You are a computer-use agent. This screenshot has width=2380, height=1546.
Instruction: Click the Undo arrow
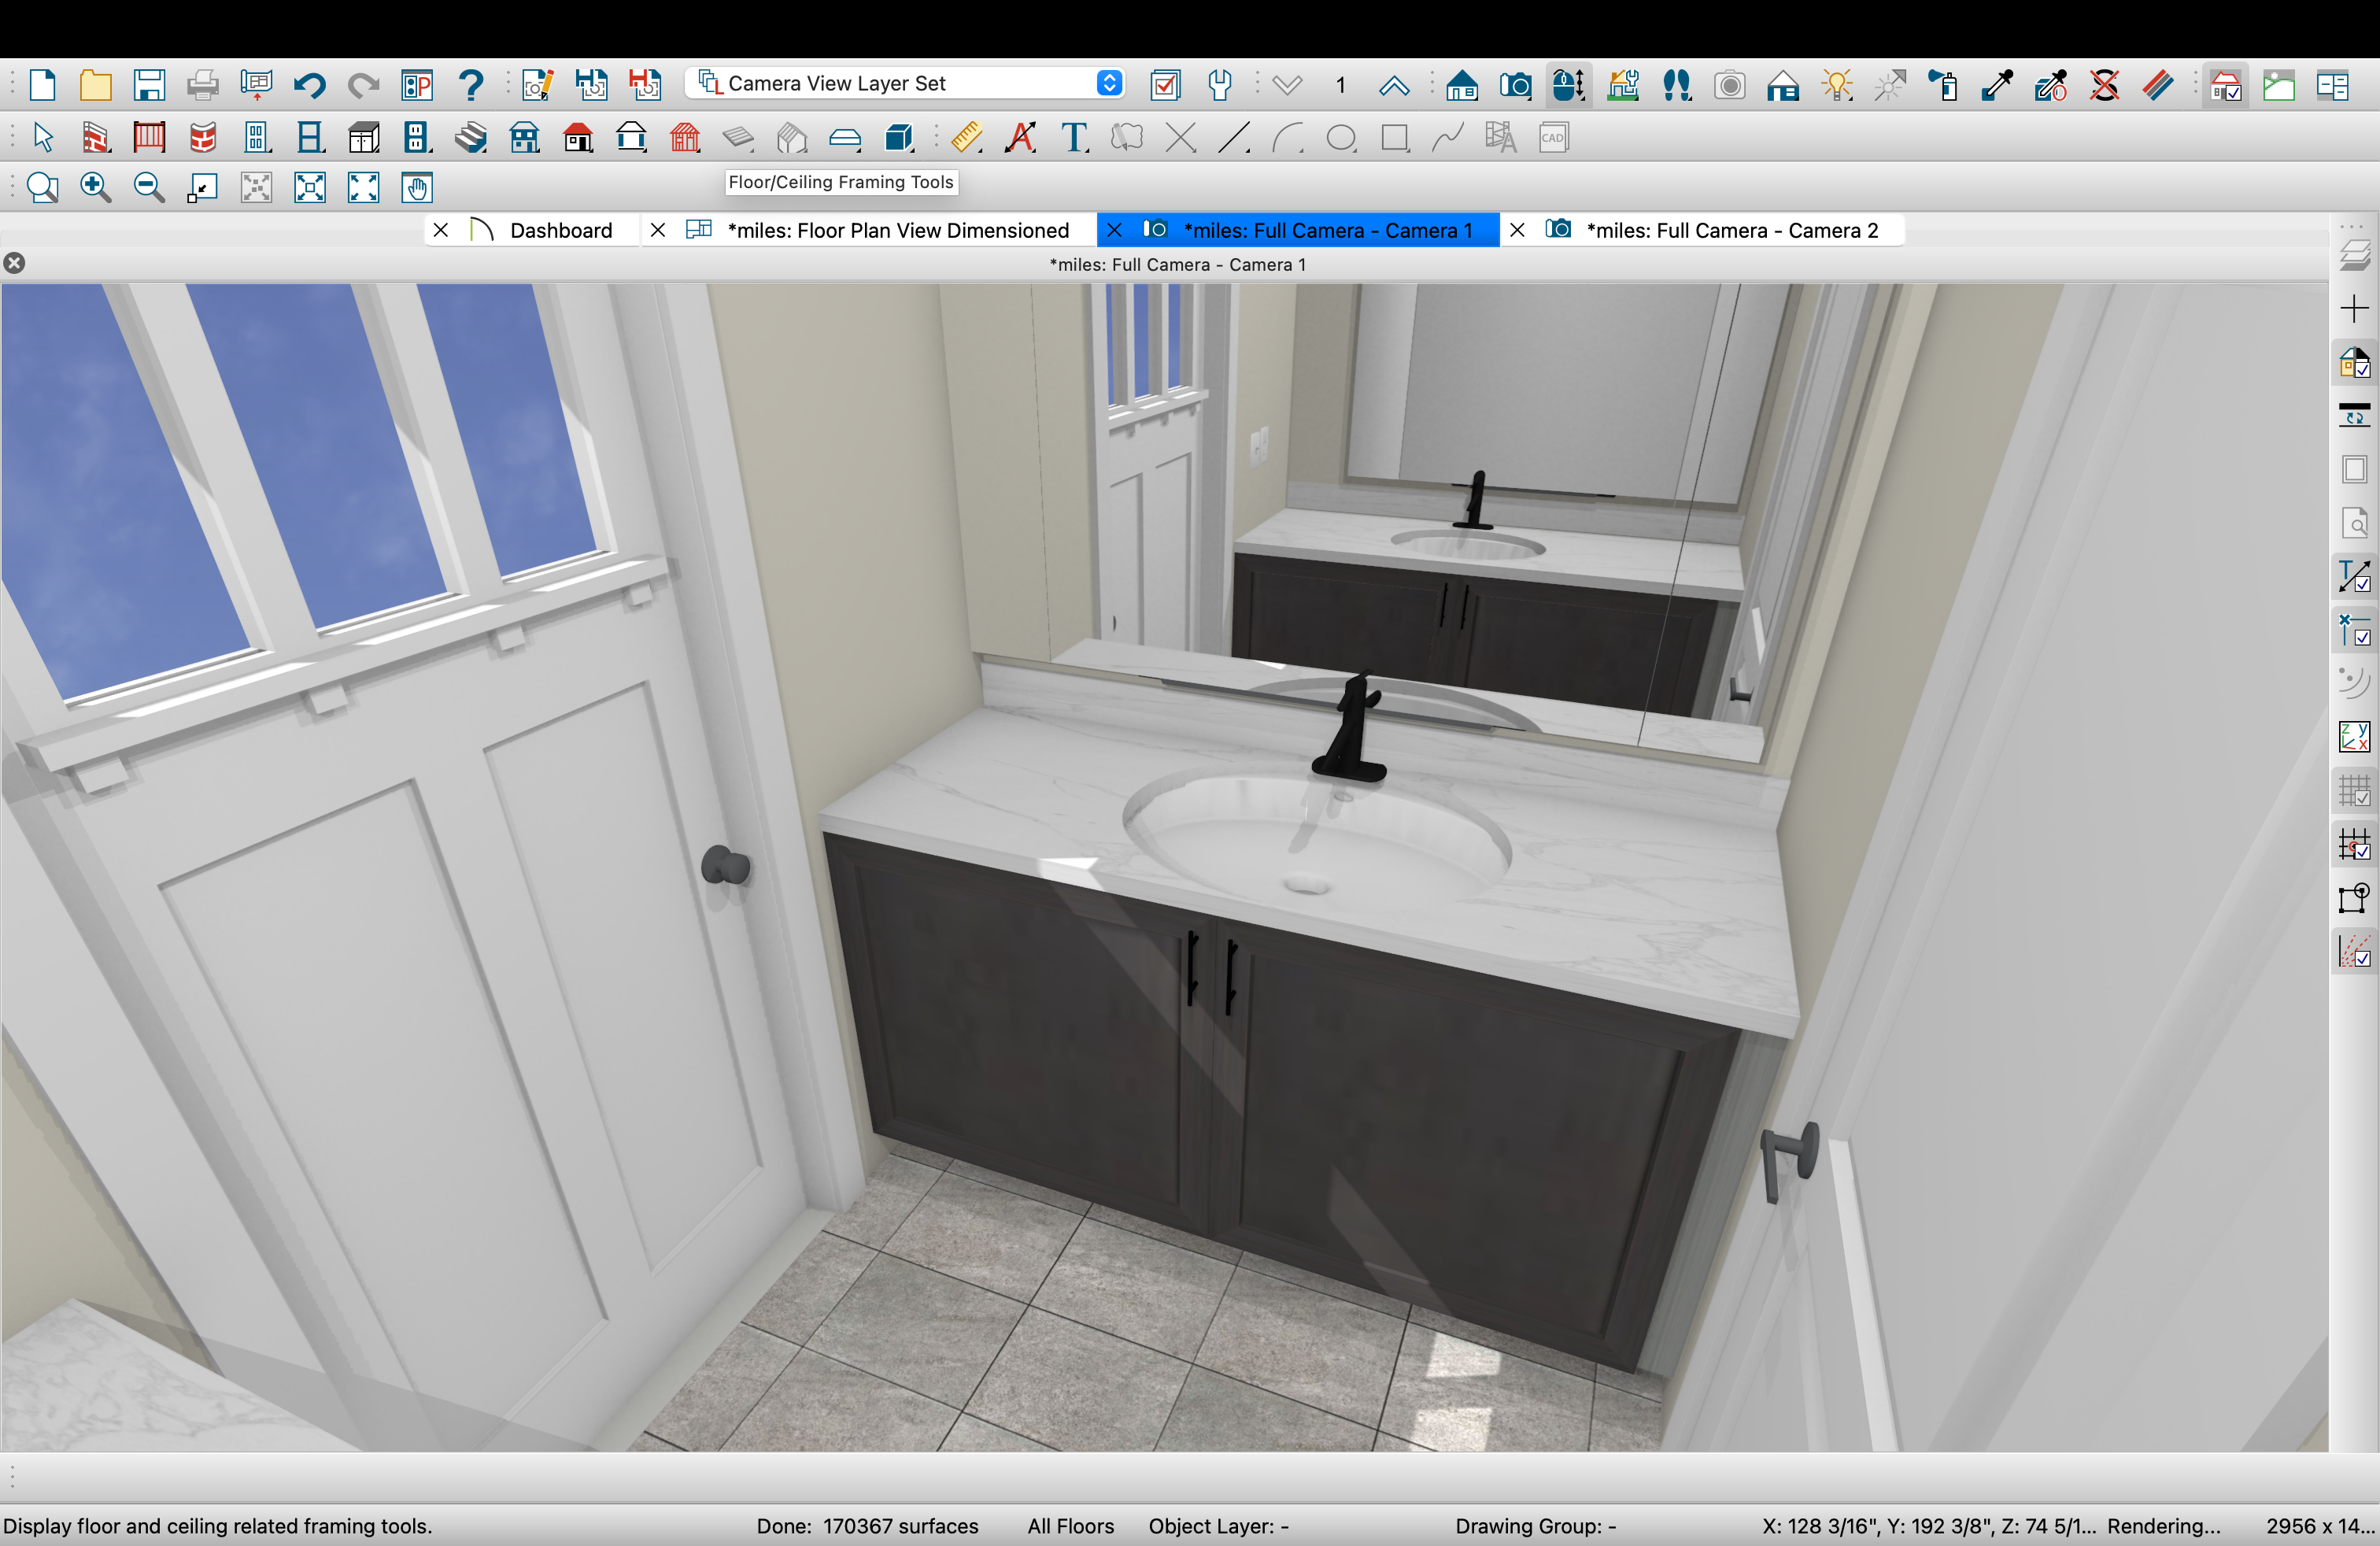pyautogui.click(x=309, y=85)
